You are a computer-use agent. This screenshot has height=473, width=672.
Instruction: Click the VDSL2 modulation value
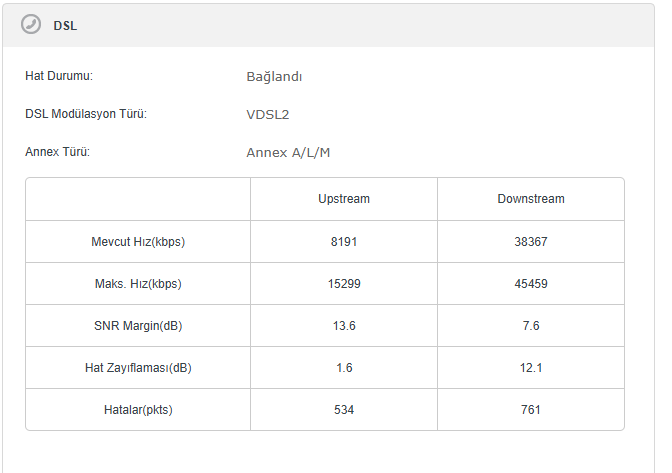(x=267, y=115)
